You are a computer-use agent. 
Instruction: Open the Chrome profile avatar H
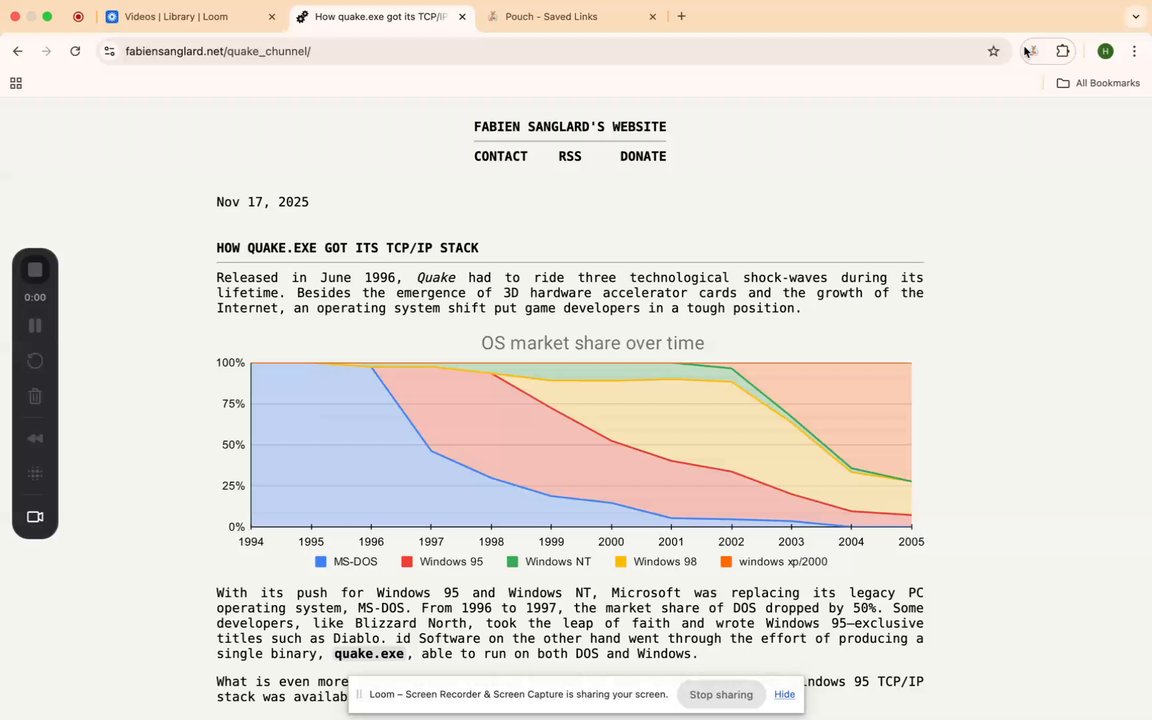pyautogui.click(x=1105, y=51)
